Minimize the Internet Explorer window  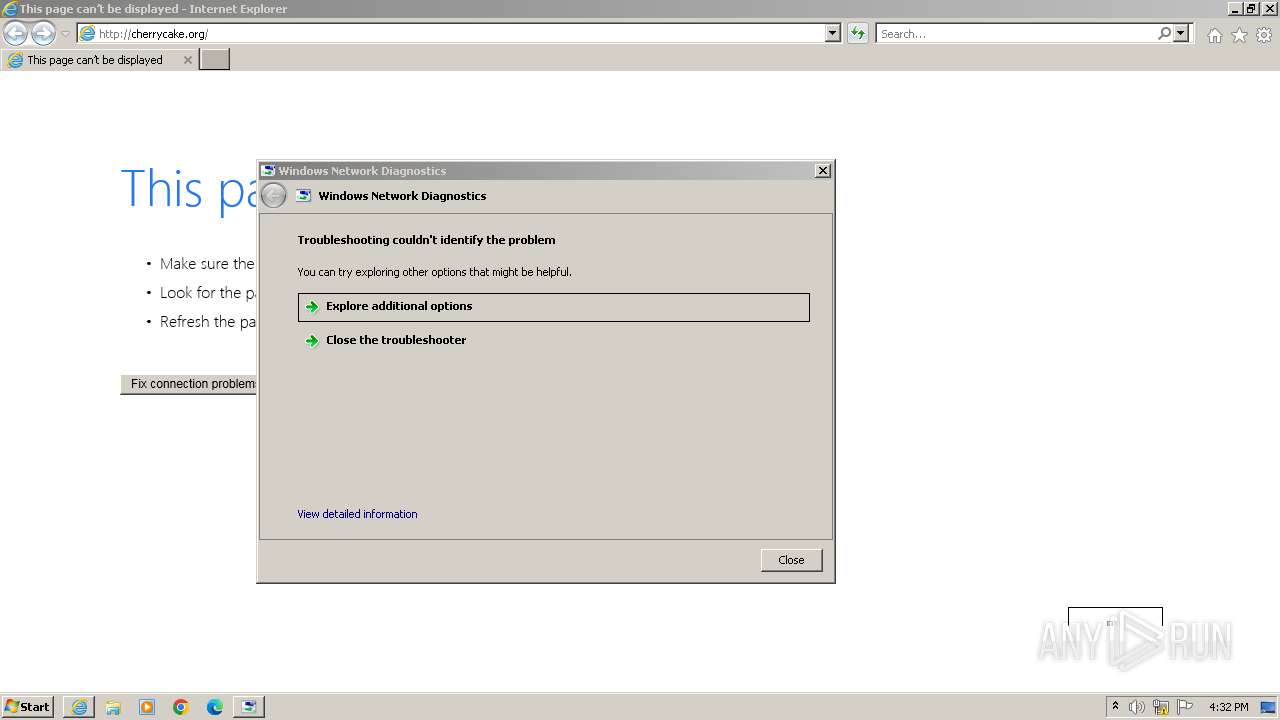click(1236, 8)
